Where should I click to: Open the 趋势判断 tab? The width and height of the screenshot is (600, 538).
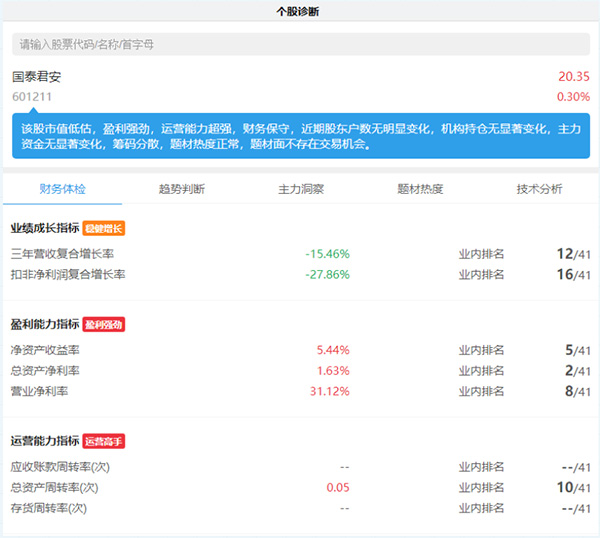tap(181, 189)
